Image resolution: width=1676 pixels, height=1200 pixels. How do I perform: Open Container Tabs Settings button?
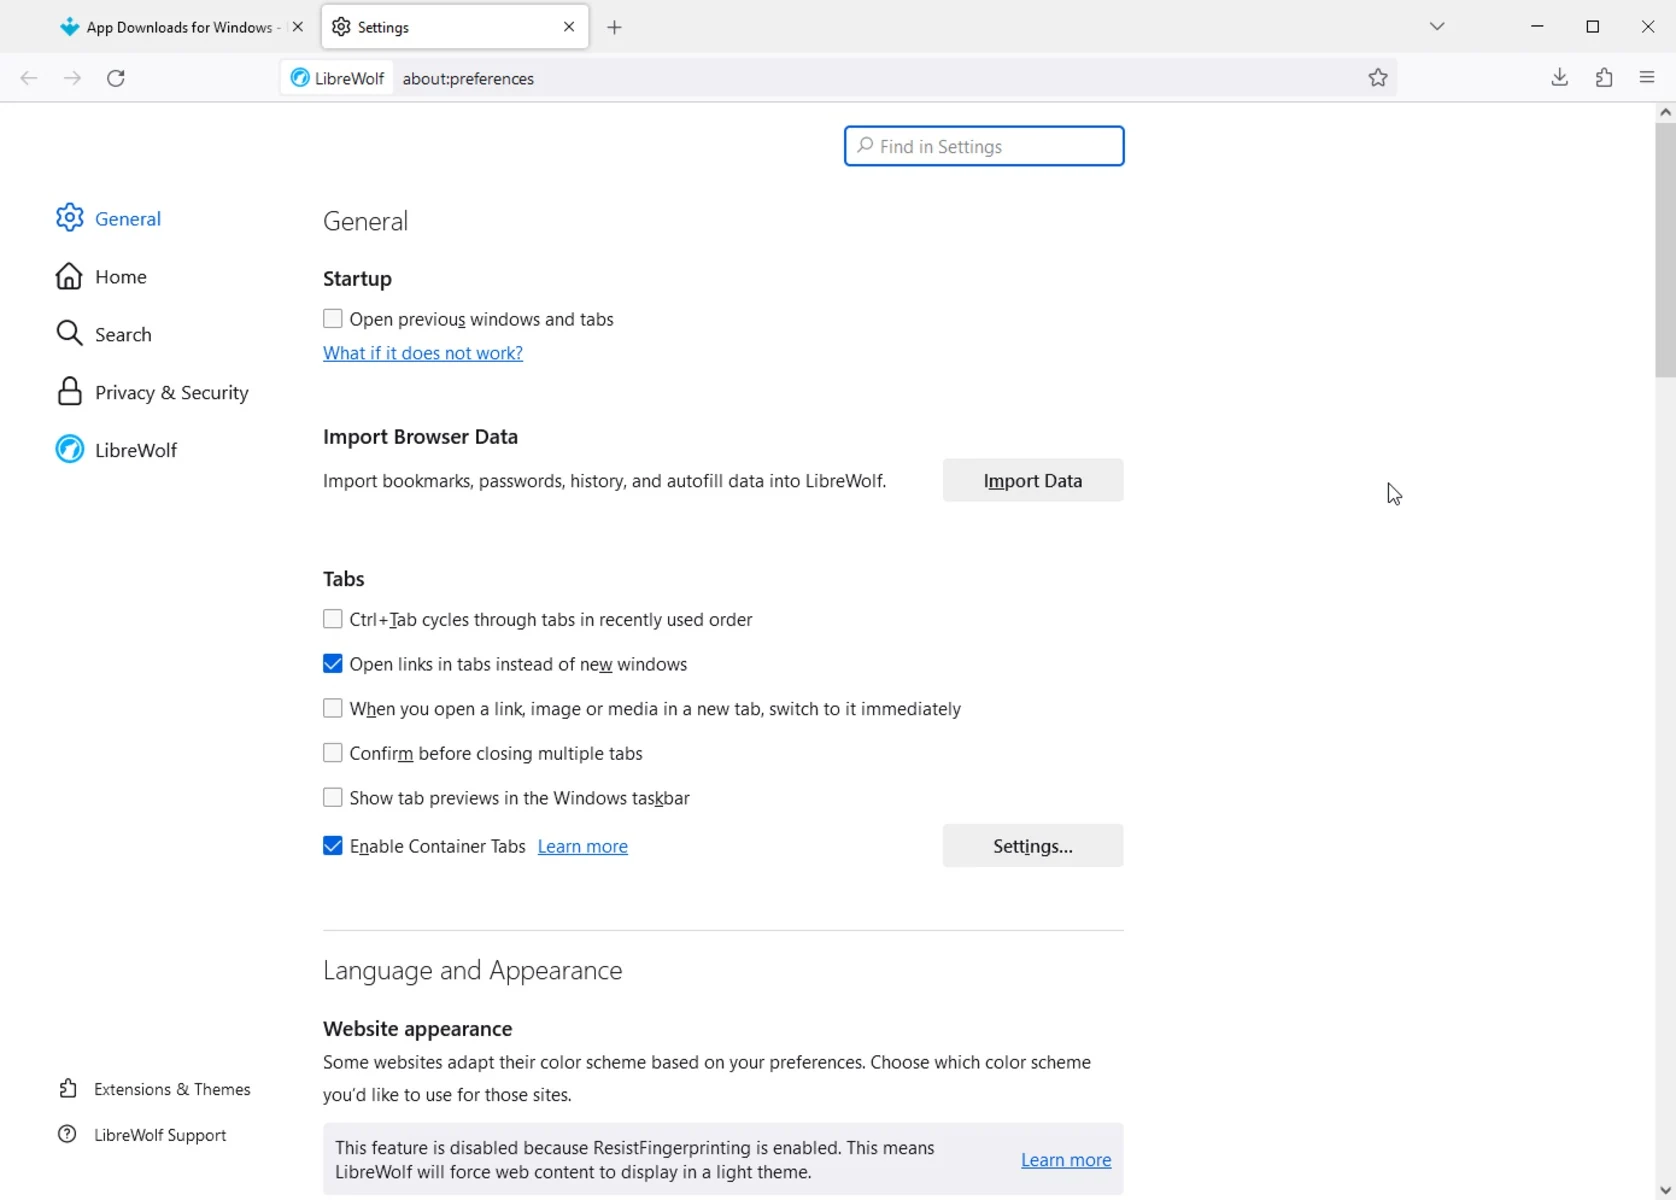[1033, 846]
